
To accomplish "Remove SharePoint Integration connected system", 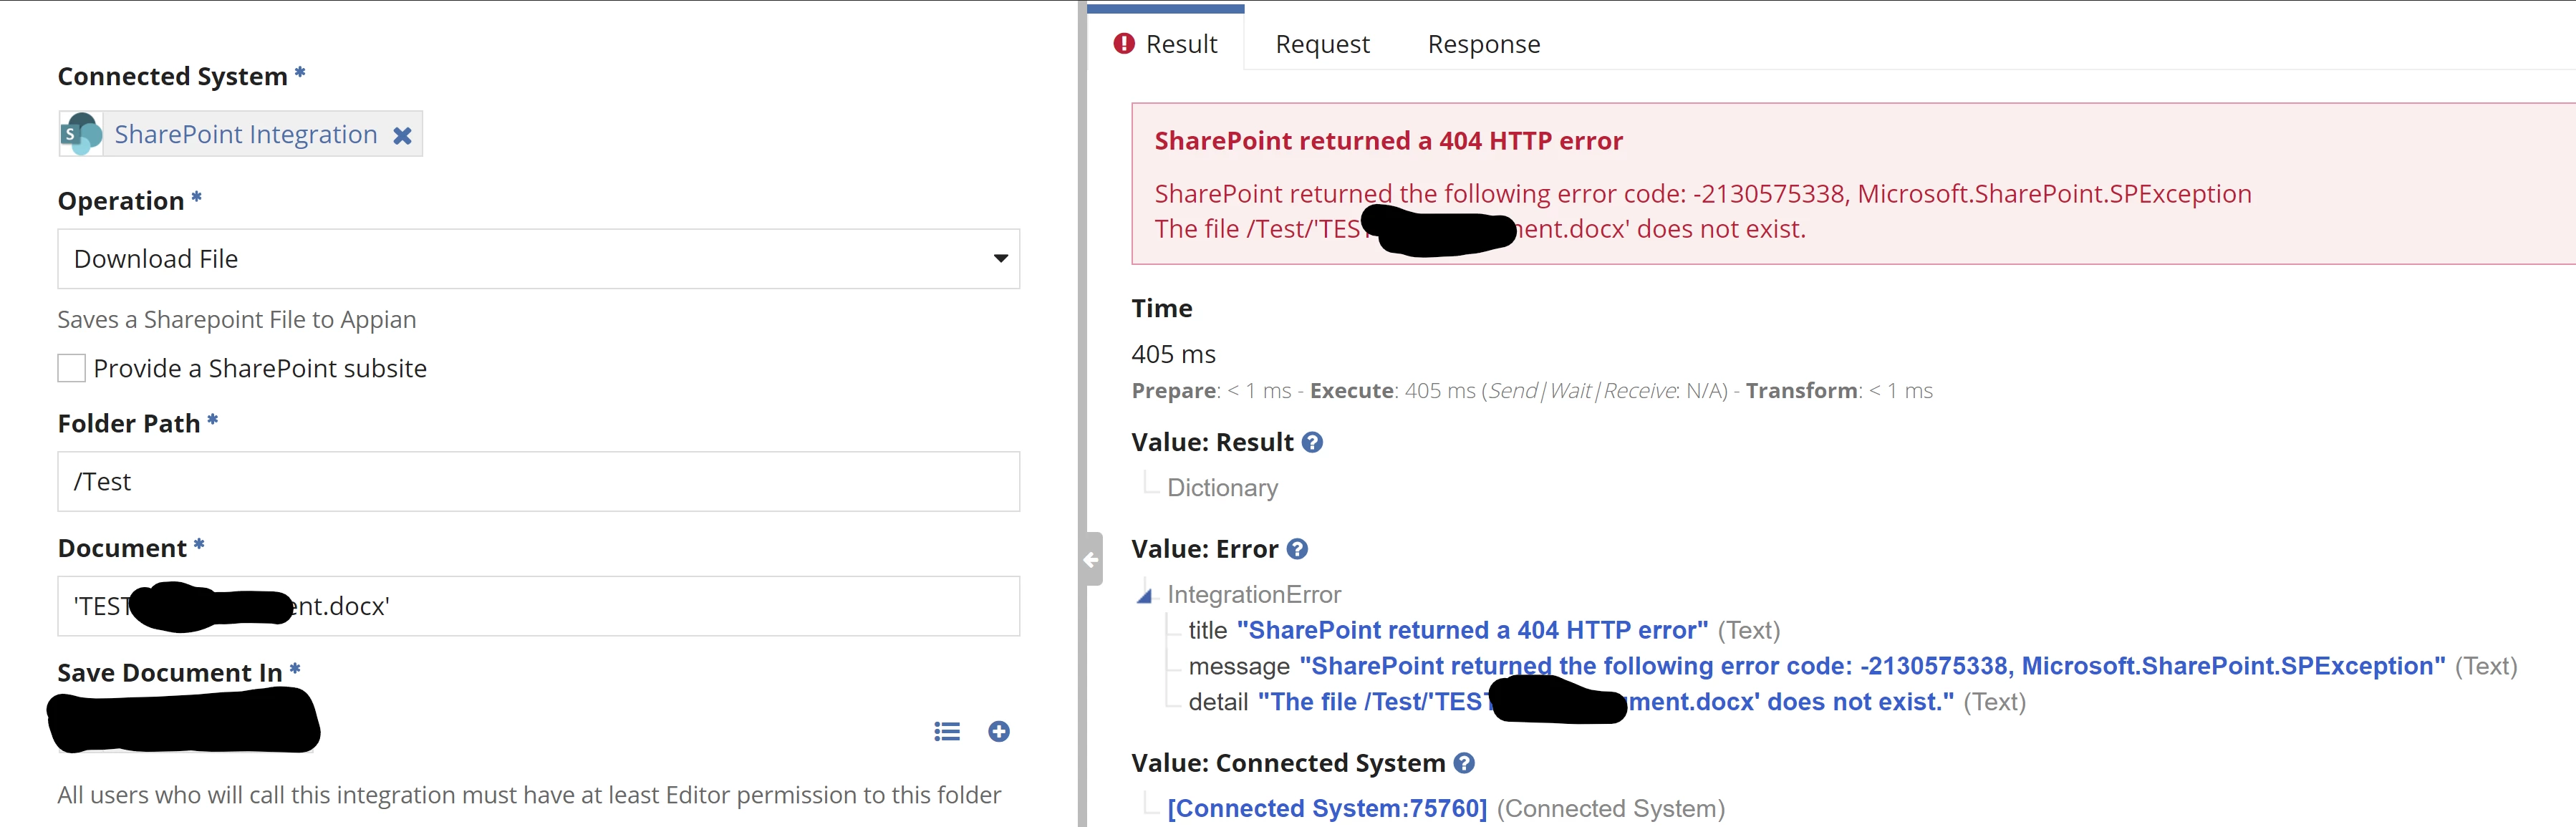I will pyautogui.click(x=402, y=135).
